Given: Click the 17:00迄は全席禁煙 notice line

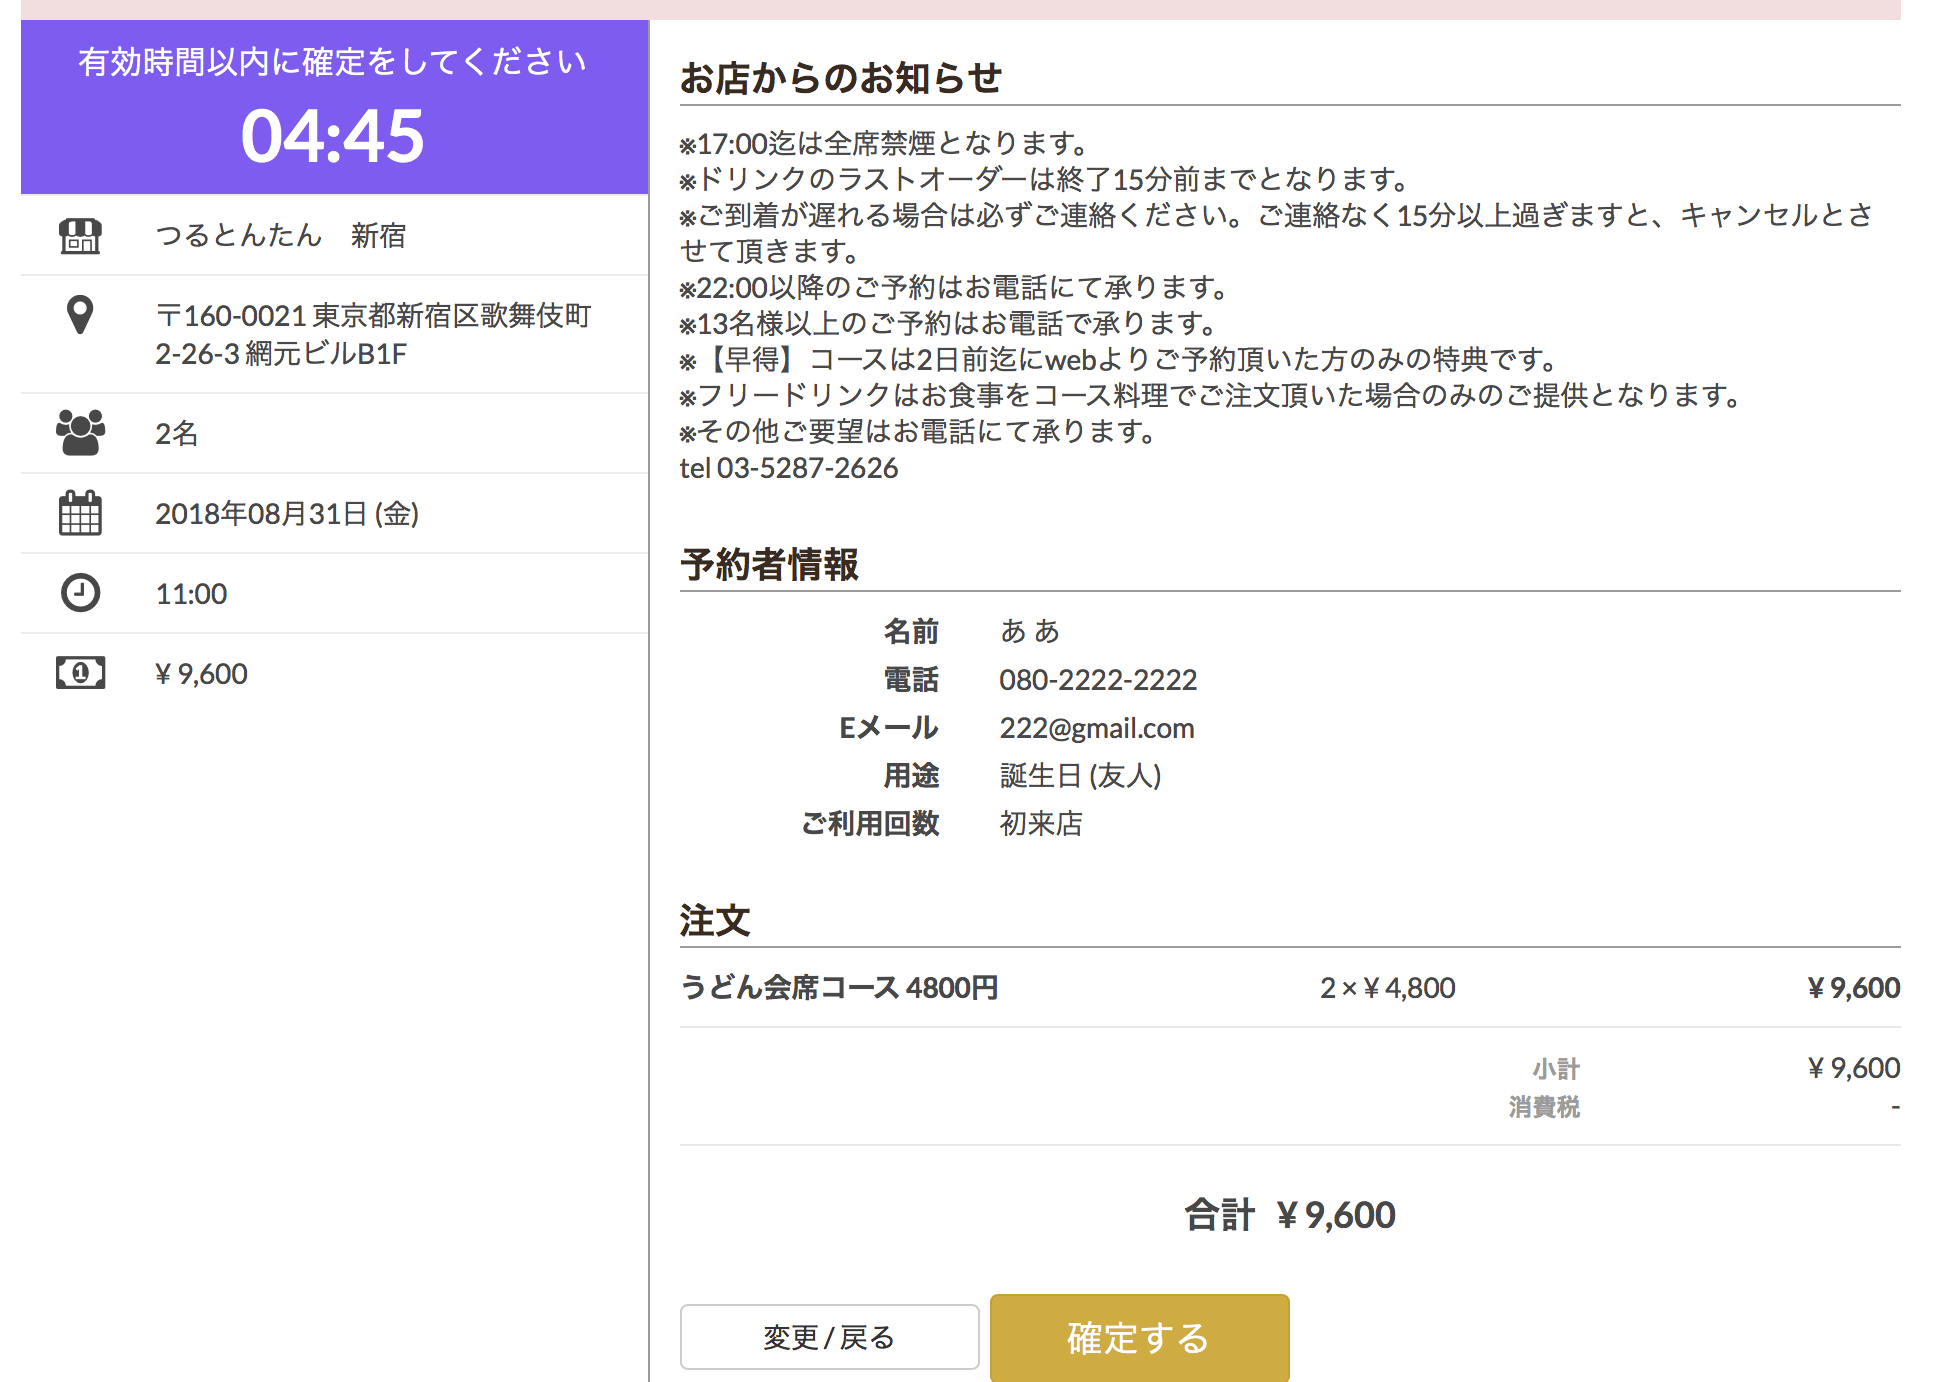Looking at the screenshot, I should pos(884,143).
